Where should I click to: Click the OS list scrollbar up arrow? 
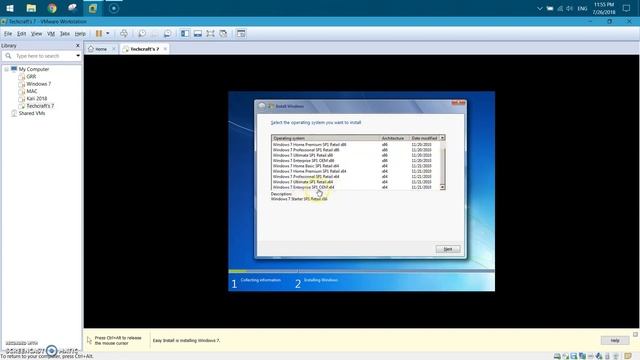pos(442,138)
